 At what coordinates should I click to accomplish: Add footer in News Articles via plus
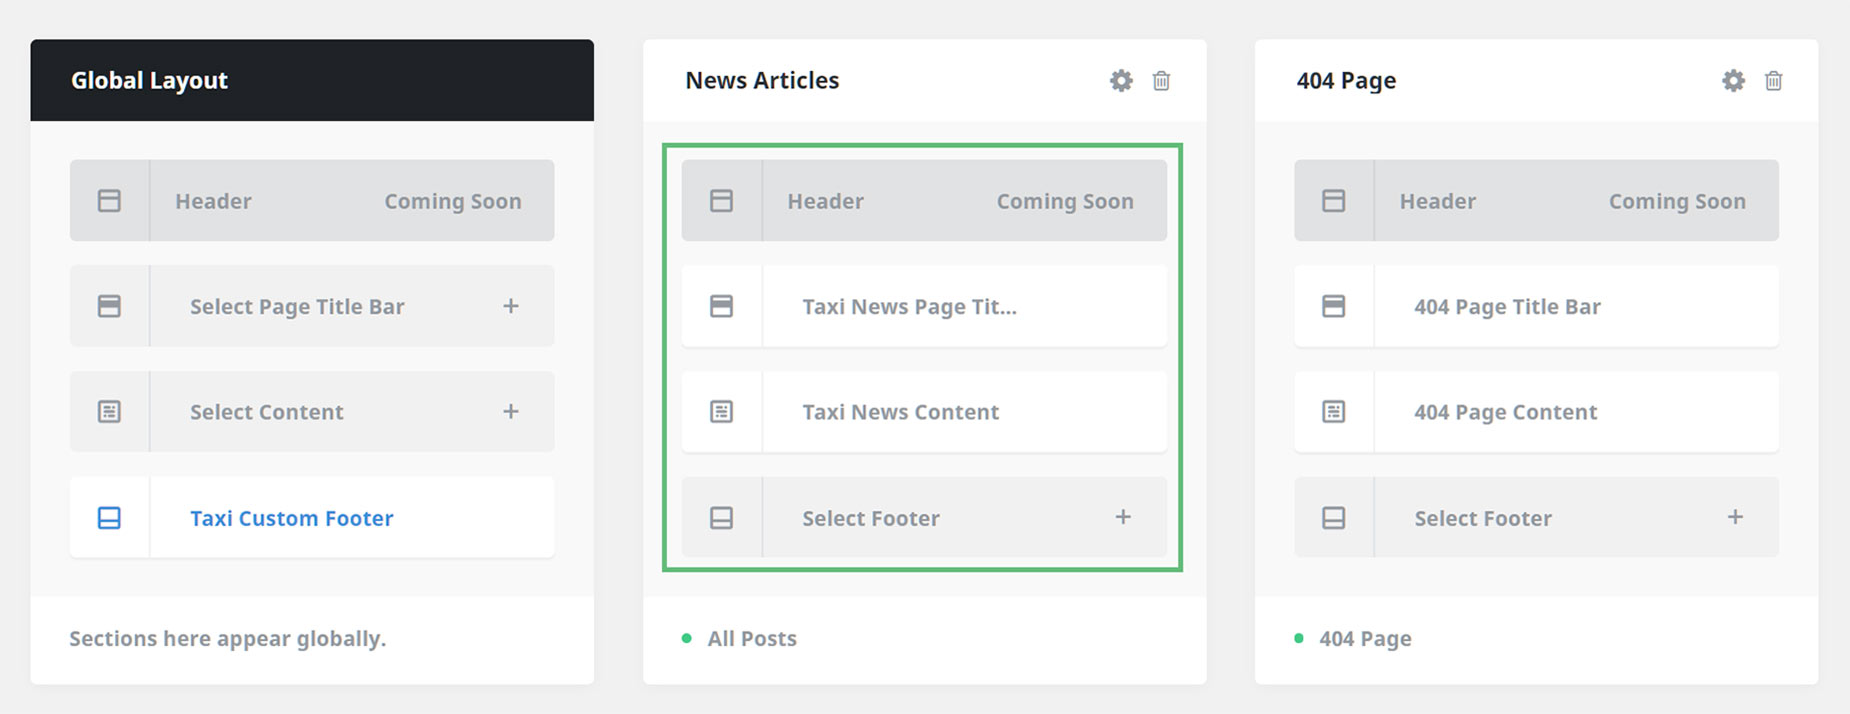click(1123, 517)
